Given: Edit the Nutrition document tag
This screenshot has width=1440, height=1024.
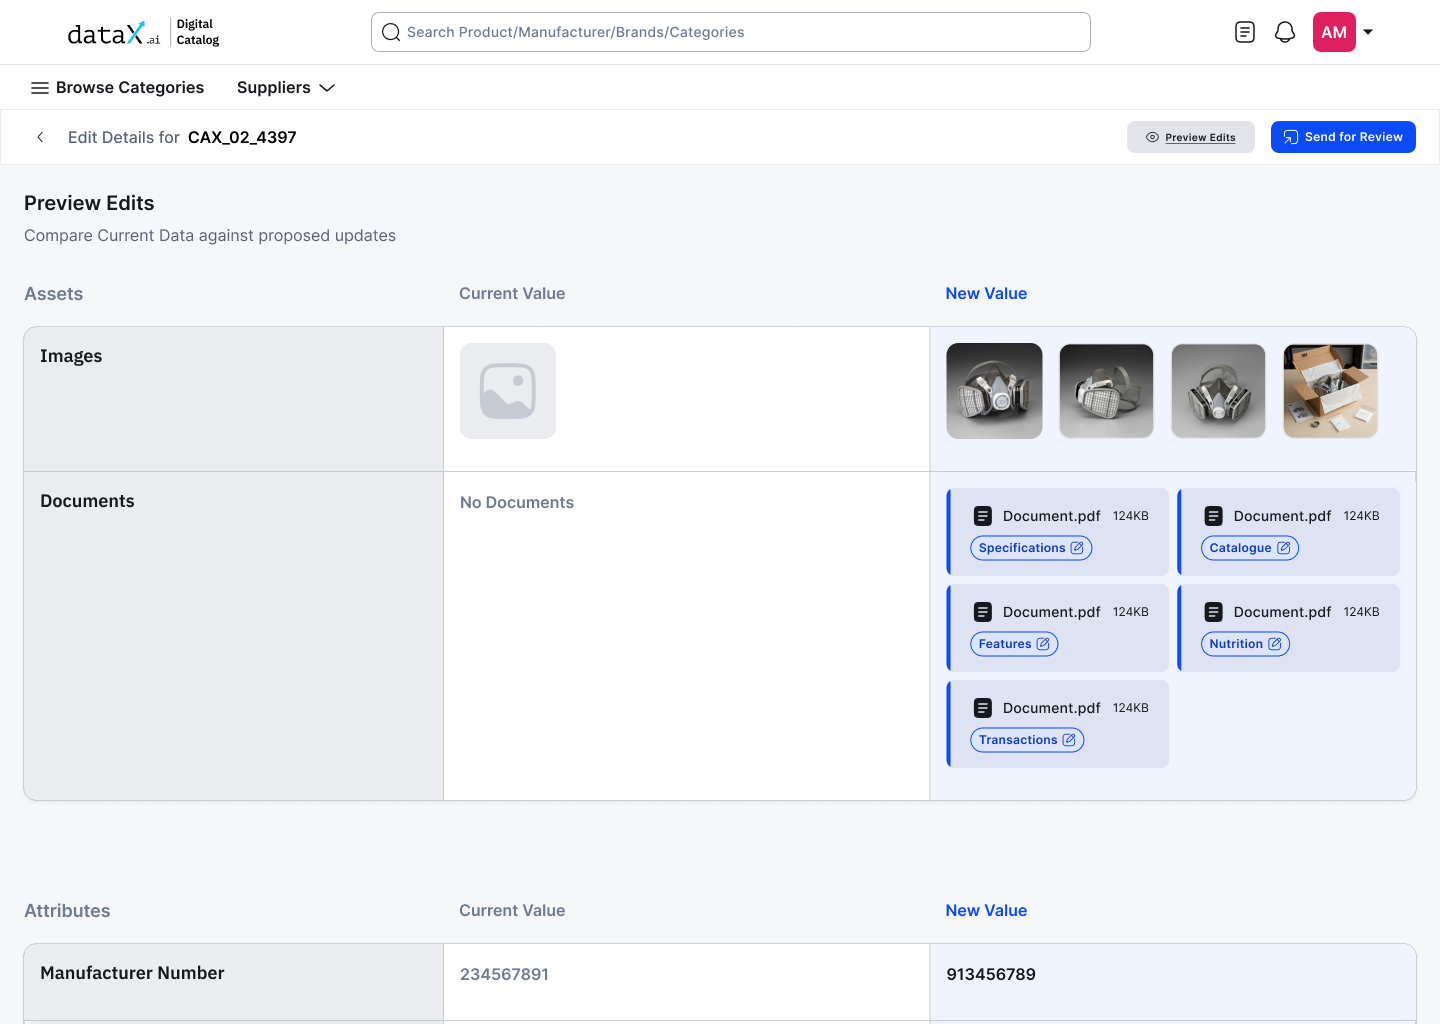Looking at the screenshot, I should (1245, 644).
